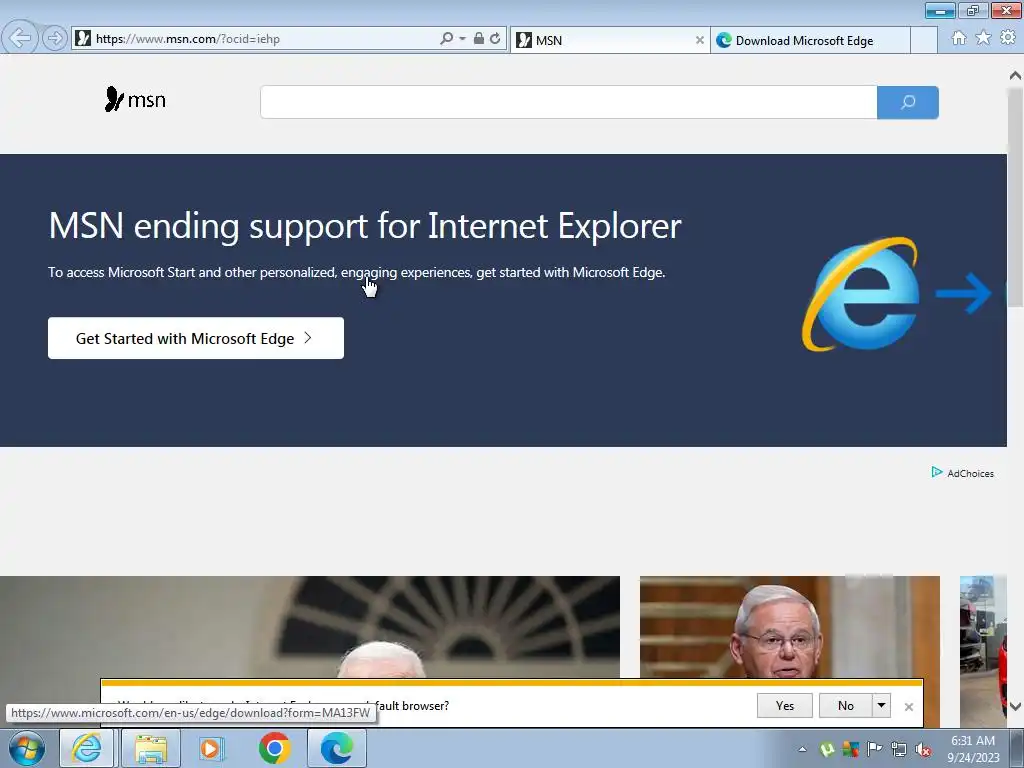Go back using browser Back arrow

click(20, 38)
